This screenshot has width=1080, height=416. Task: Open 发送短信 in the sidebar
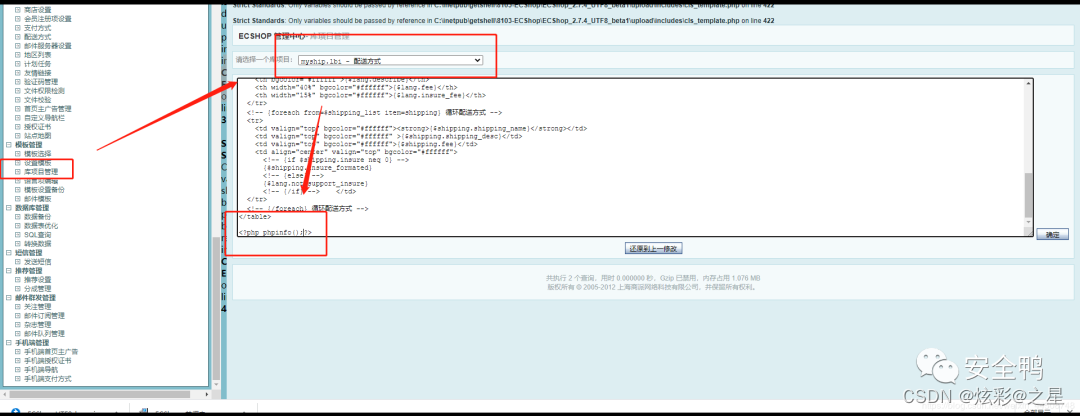click(37, 262)
